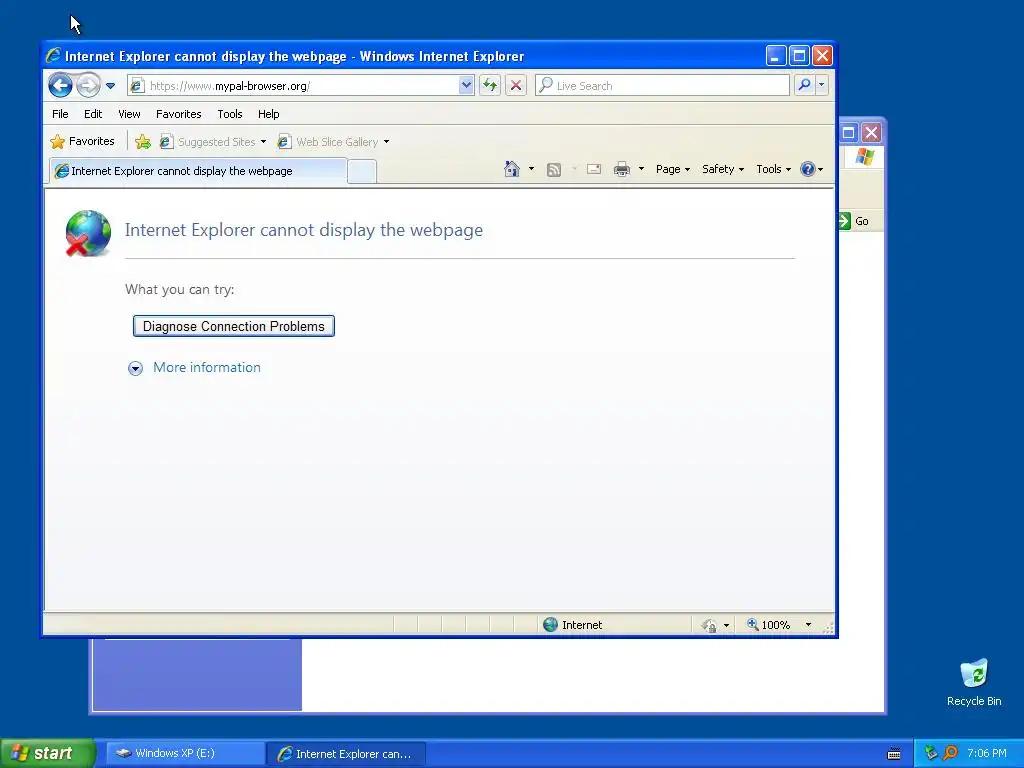The height and width of the screenshot is (768, 1024).
Task: Click the error heading text on the page
Action: tap(304, 230)
